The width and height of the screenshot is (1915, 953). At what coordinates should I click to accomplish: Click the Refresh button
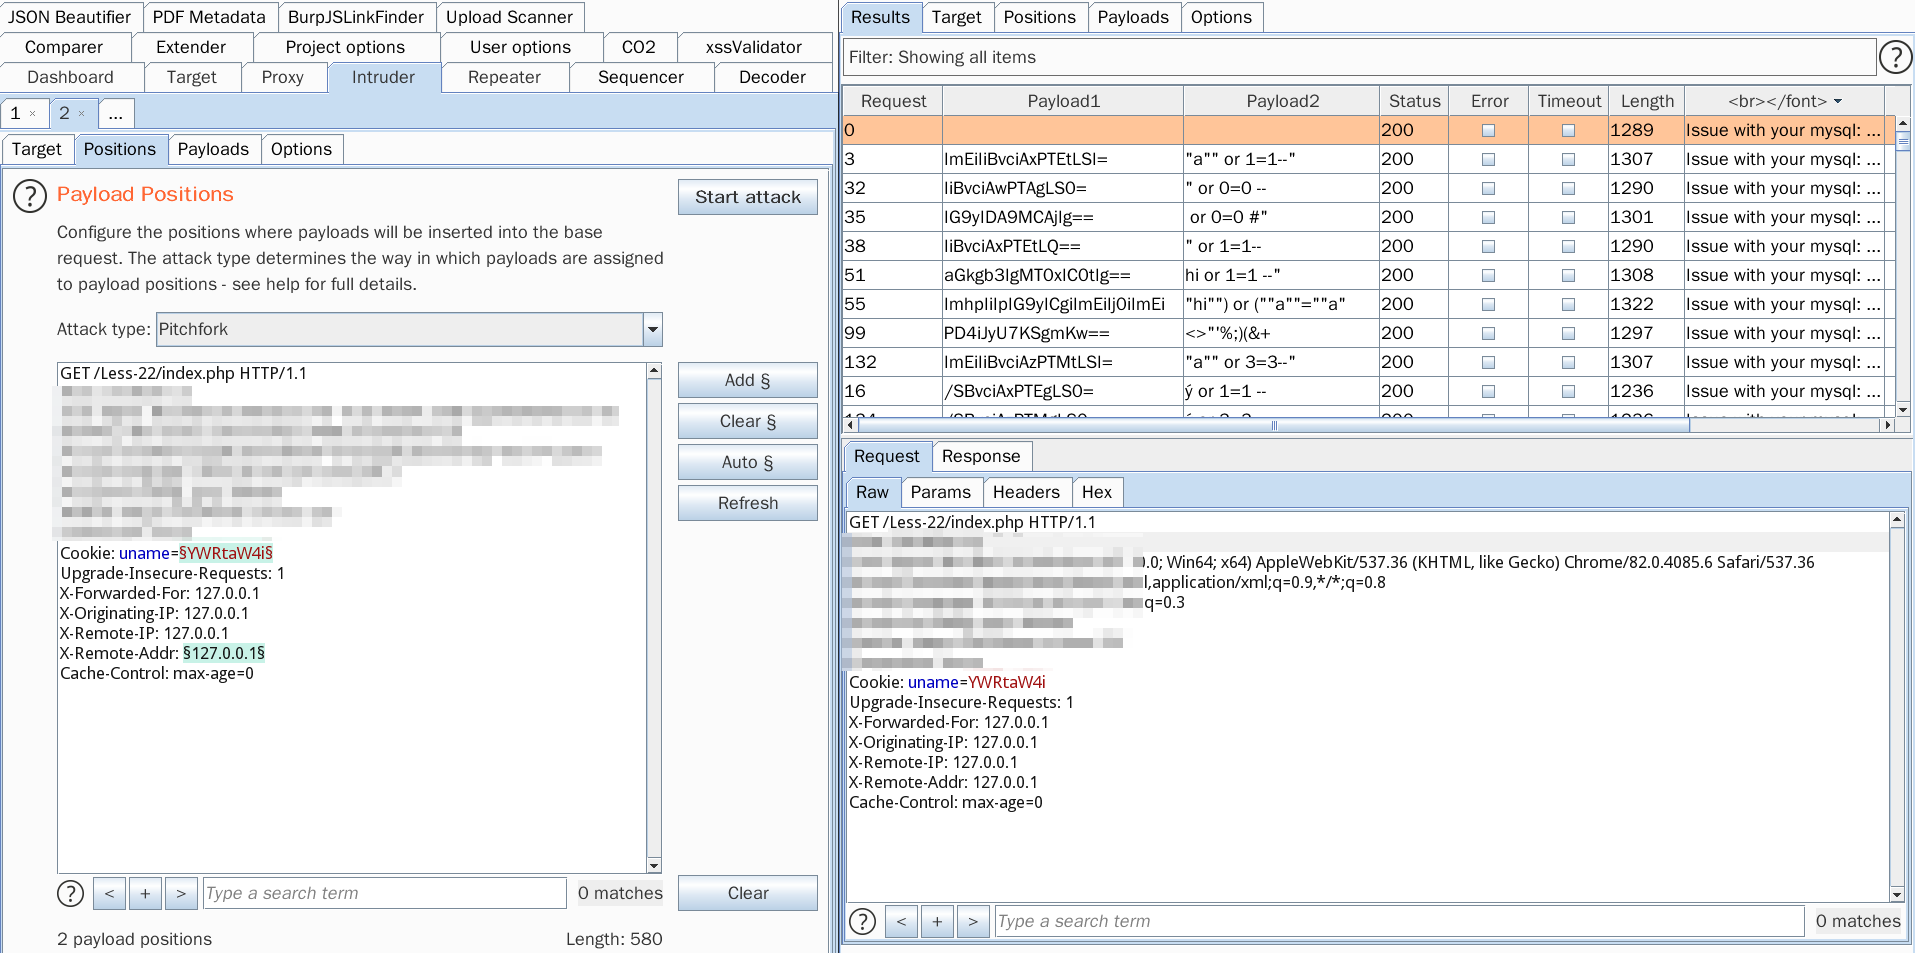[x=748, y=503]
